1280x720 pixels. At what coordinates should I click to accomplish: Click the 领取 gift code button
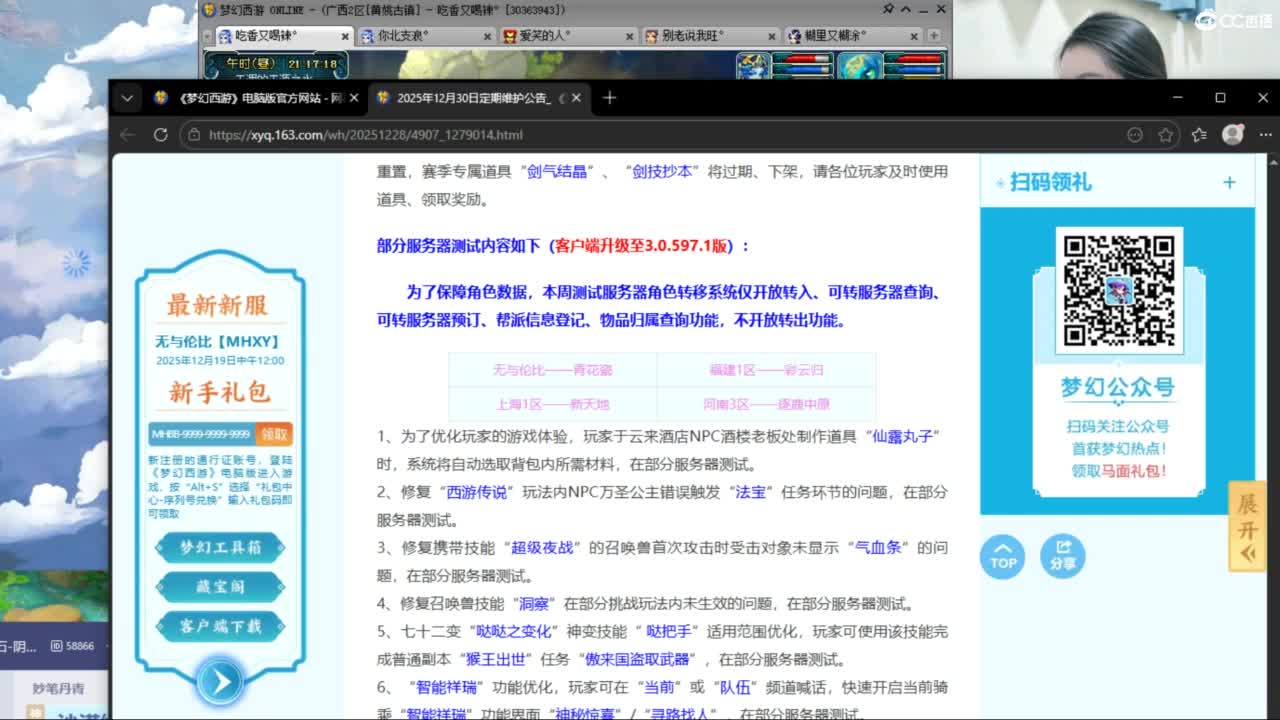tap(274, 434)
